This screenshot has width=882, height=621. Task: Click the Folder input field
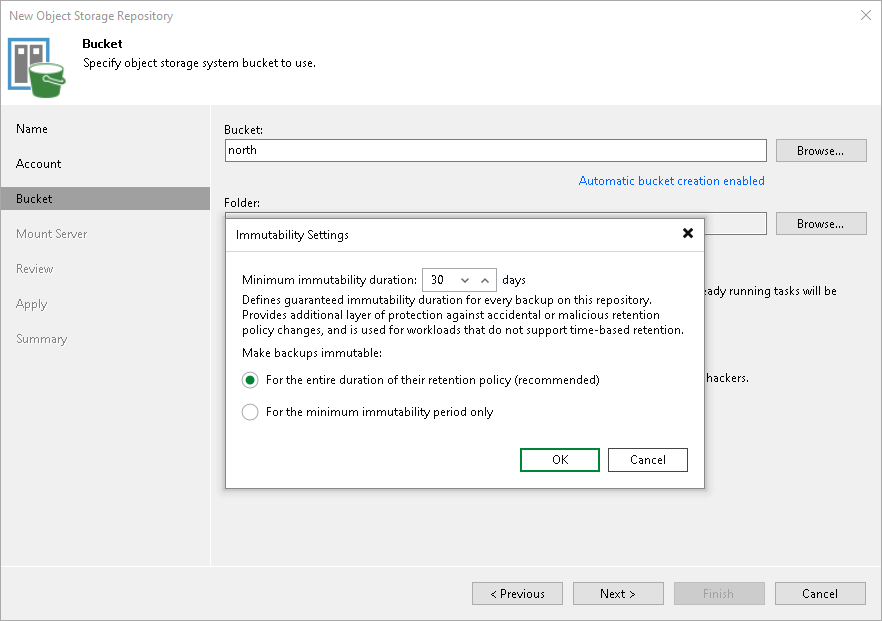click(x=735, y=223)
